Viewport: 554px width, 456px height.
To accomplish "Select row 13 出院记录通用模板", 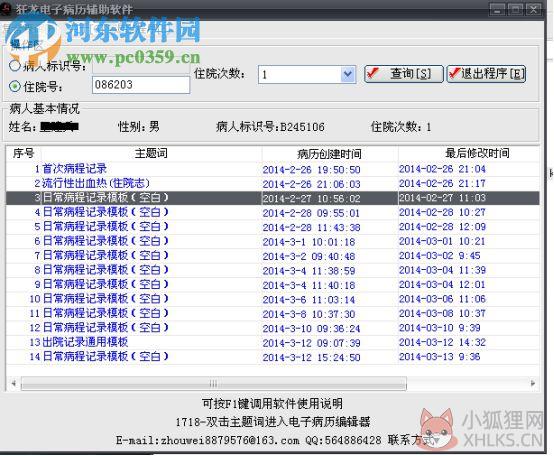I will click(x=272, y=343).
